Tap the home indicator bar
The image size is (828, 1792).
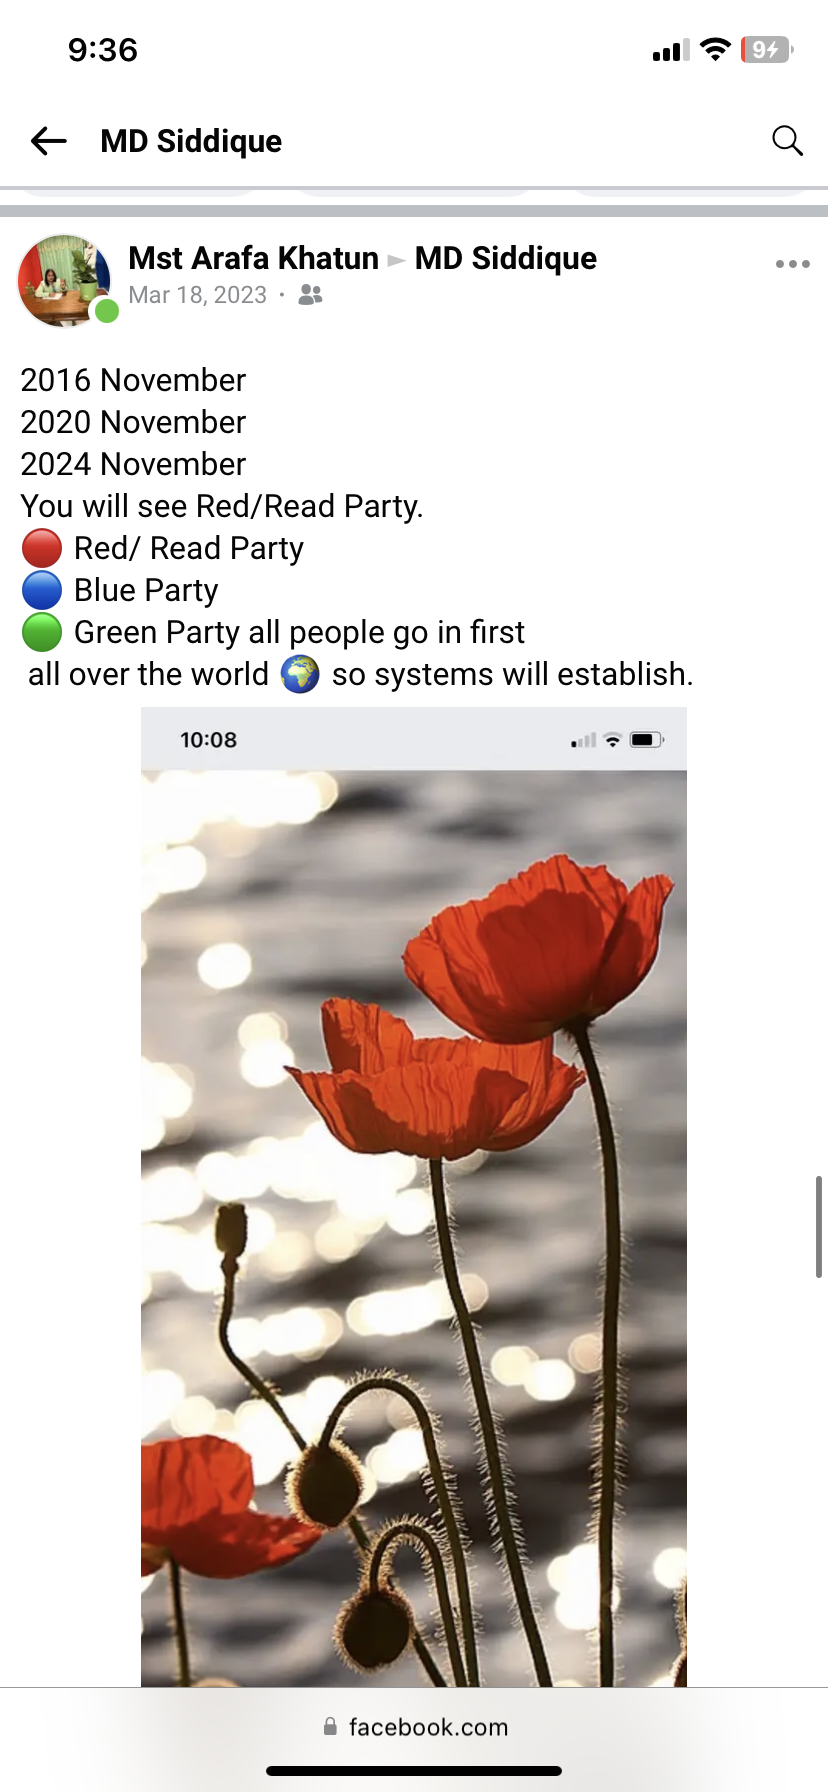click(x=414, y=1771)
